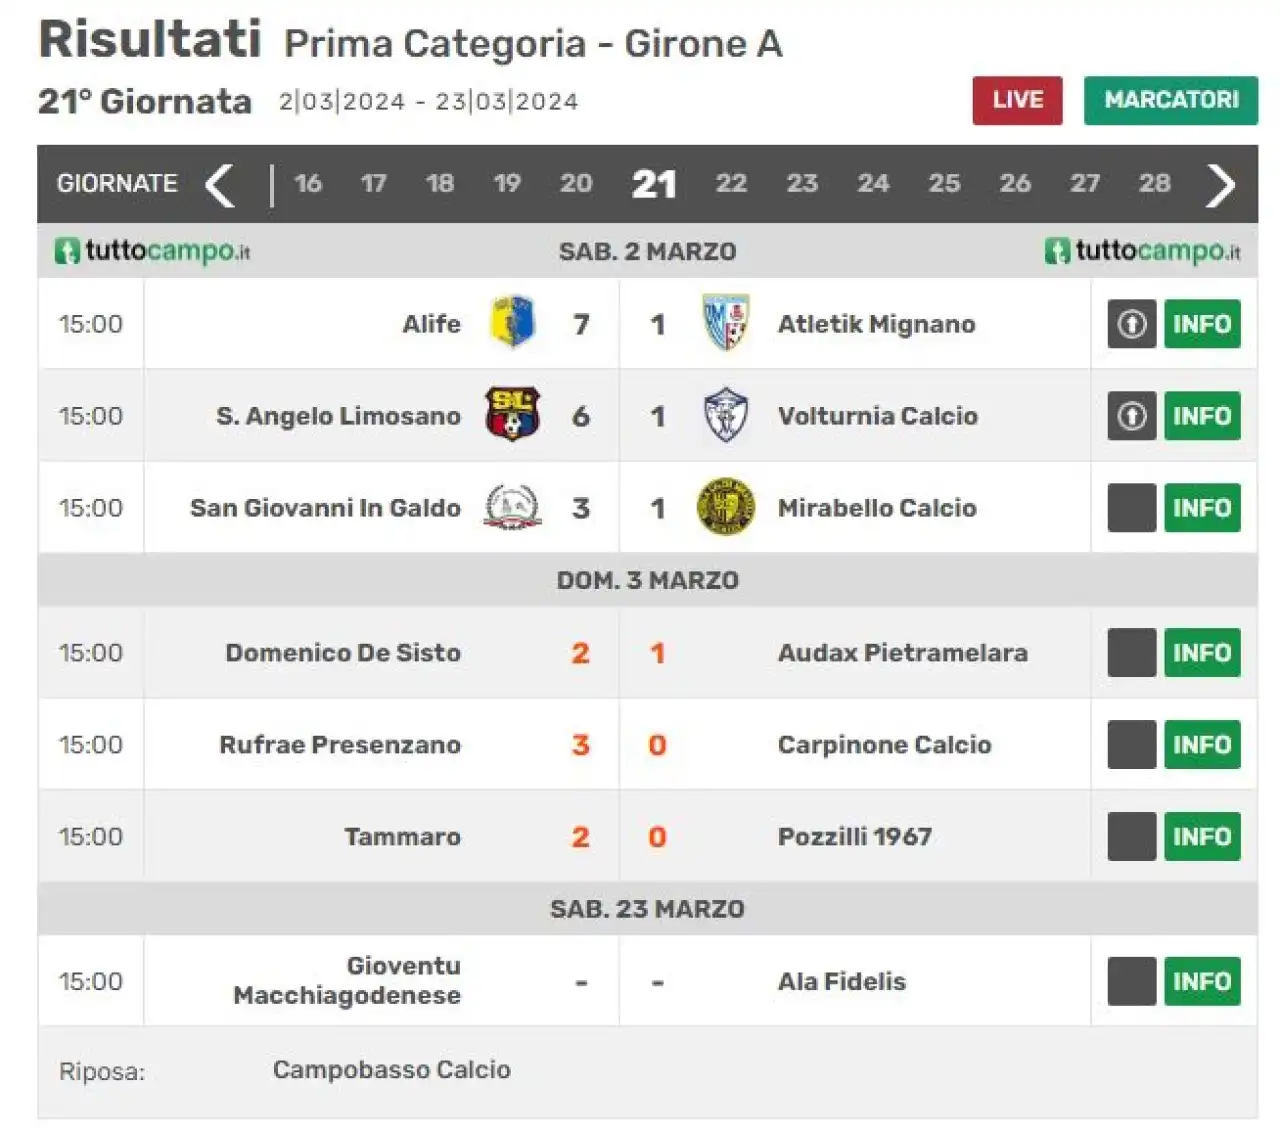Click the dark square next to Rufrae Presenzano INFO
The image size is (1280, 1131).
tap(1132, 745)
